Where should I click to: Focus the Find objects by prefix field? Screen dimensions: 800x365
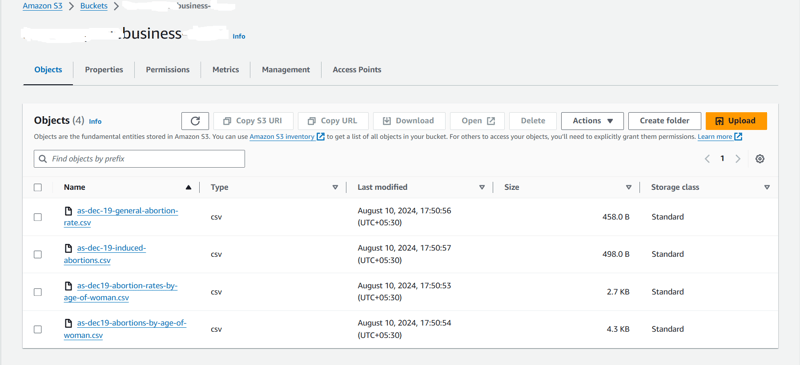click(139, 159)
